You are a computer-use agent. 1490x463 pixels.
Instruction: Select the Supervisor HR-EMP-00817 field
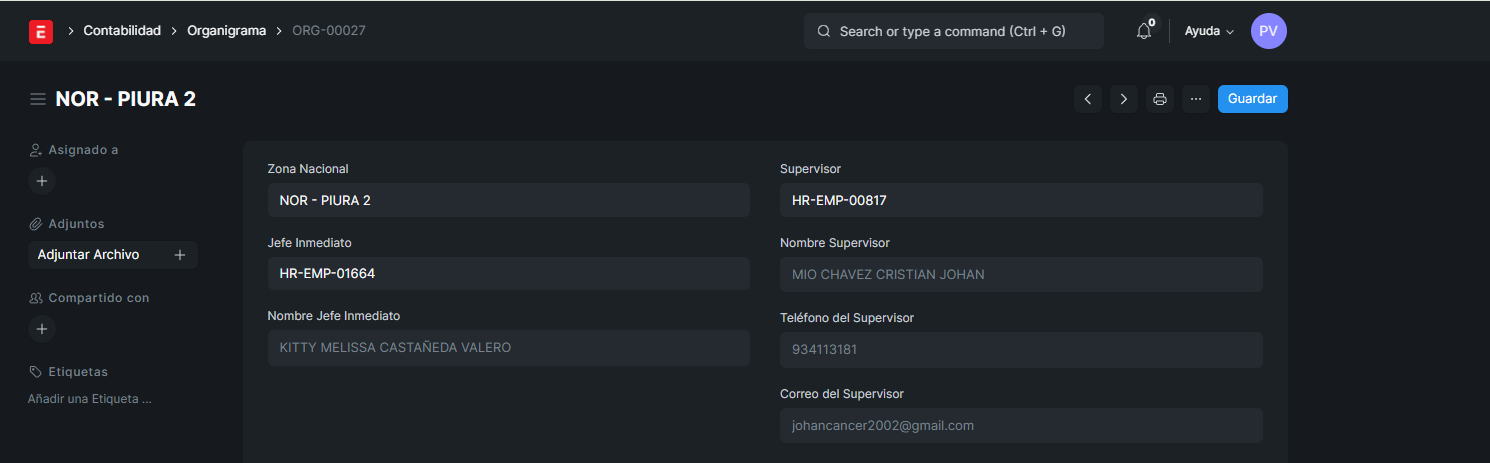tap(1020, 200)
